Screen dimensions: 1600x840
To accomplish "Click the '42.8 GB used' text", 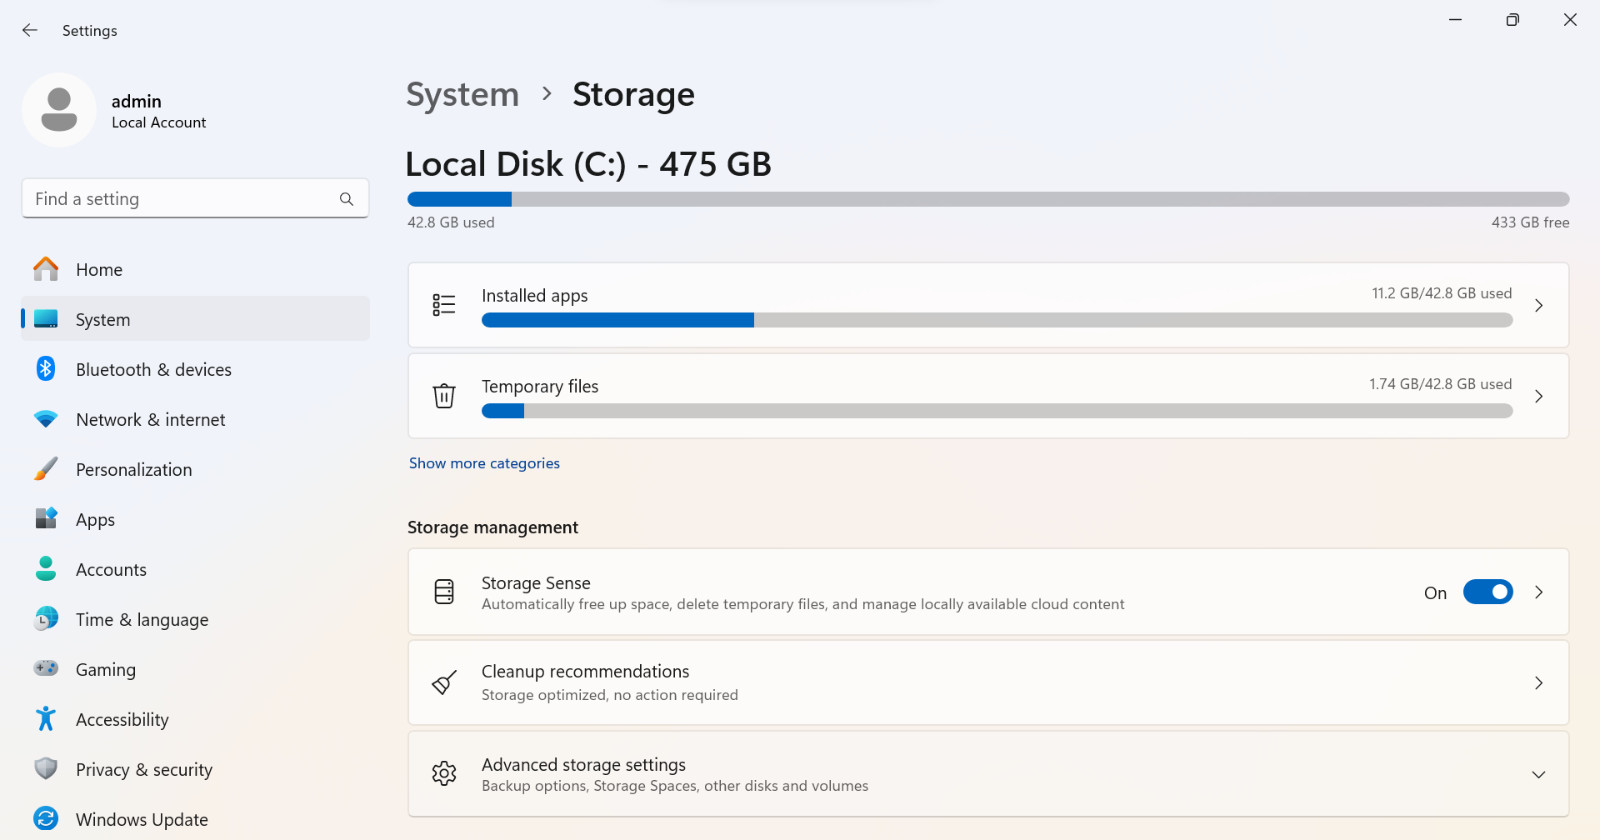I will 451,222.
